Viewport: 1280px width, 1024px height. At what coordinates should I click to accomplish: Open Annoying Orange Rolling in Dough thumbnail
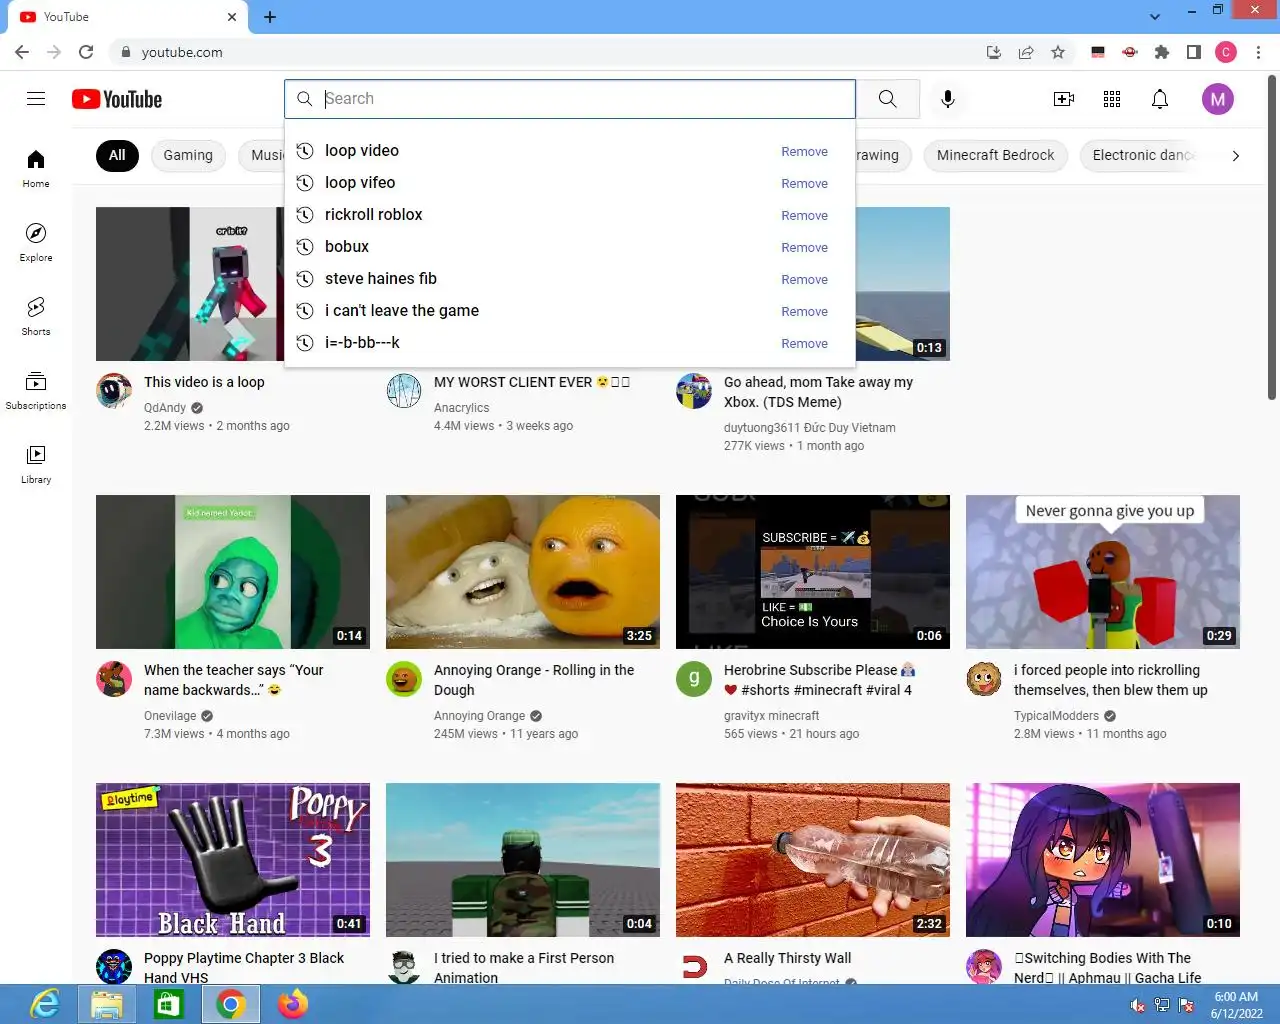click(x=523, y=572)
